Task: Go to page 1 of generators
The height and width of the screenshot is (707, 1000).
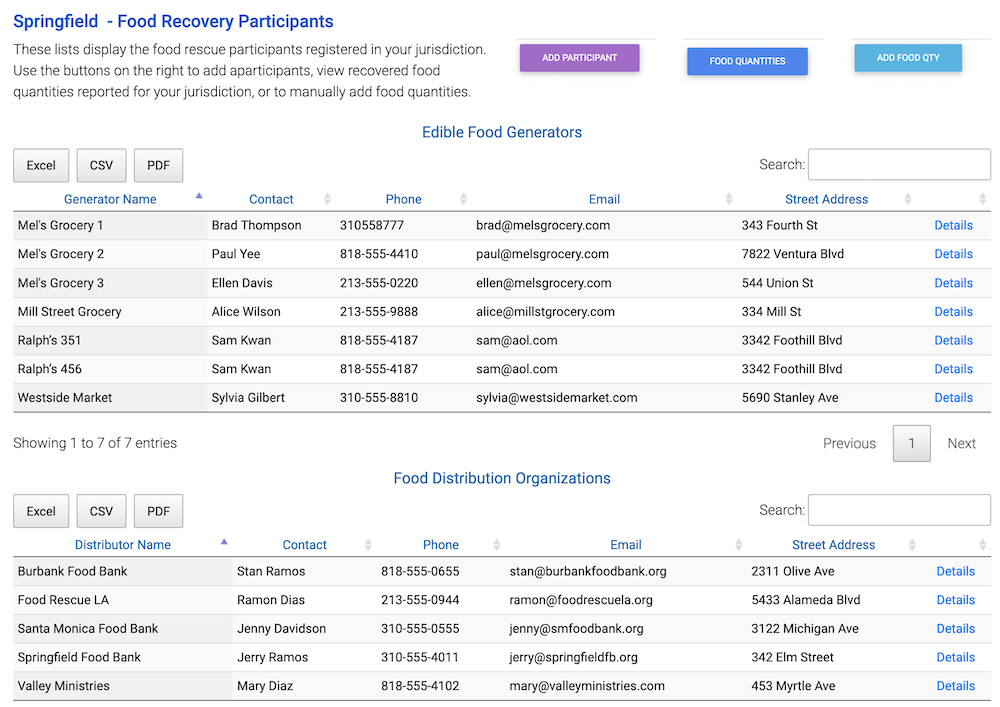Action: click(x=911, y=444)
